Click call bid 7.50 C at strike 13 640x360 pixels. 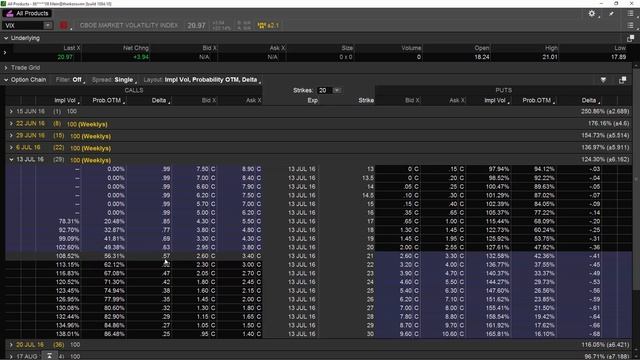[205, 169]
